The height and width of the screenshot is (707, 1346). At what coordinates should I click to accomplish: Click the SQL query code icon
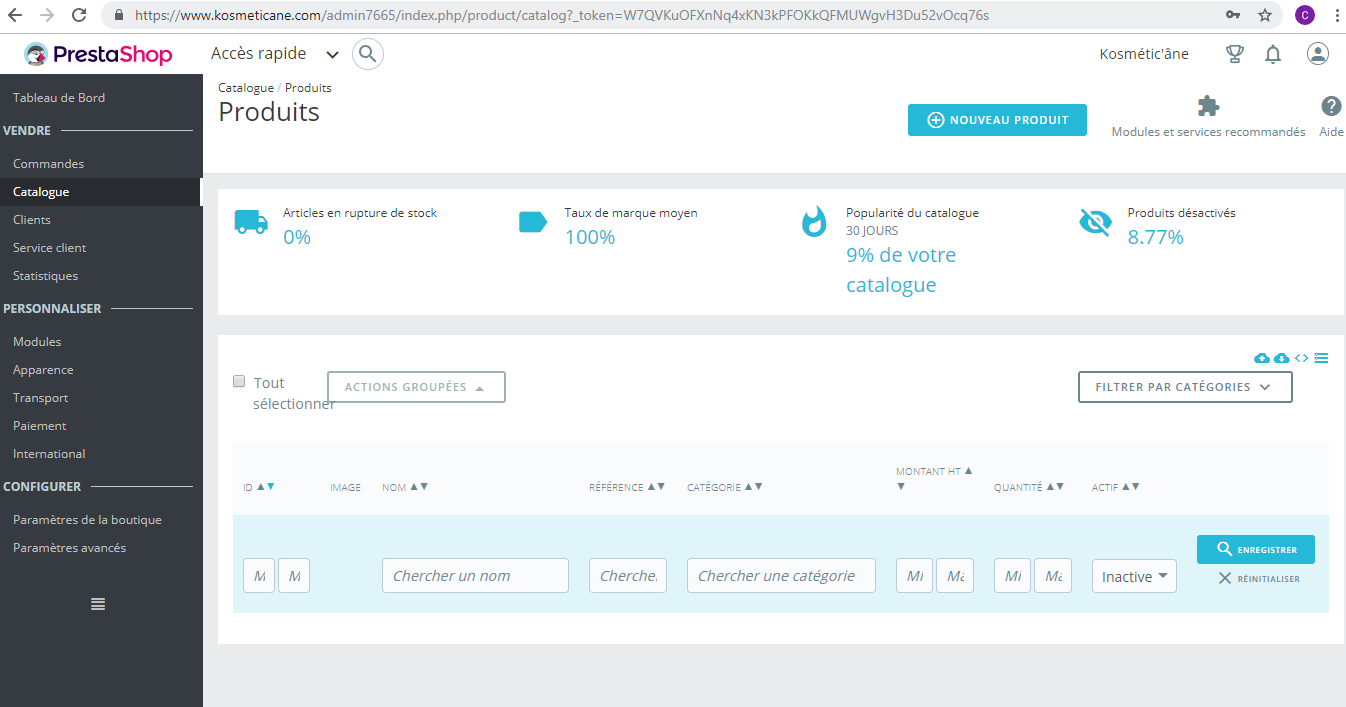click(1301, 358)
